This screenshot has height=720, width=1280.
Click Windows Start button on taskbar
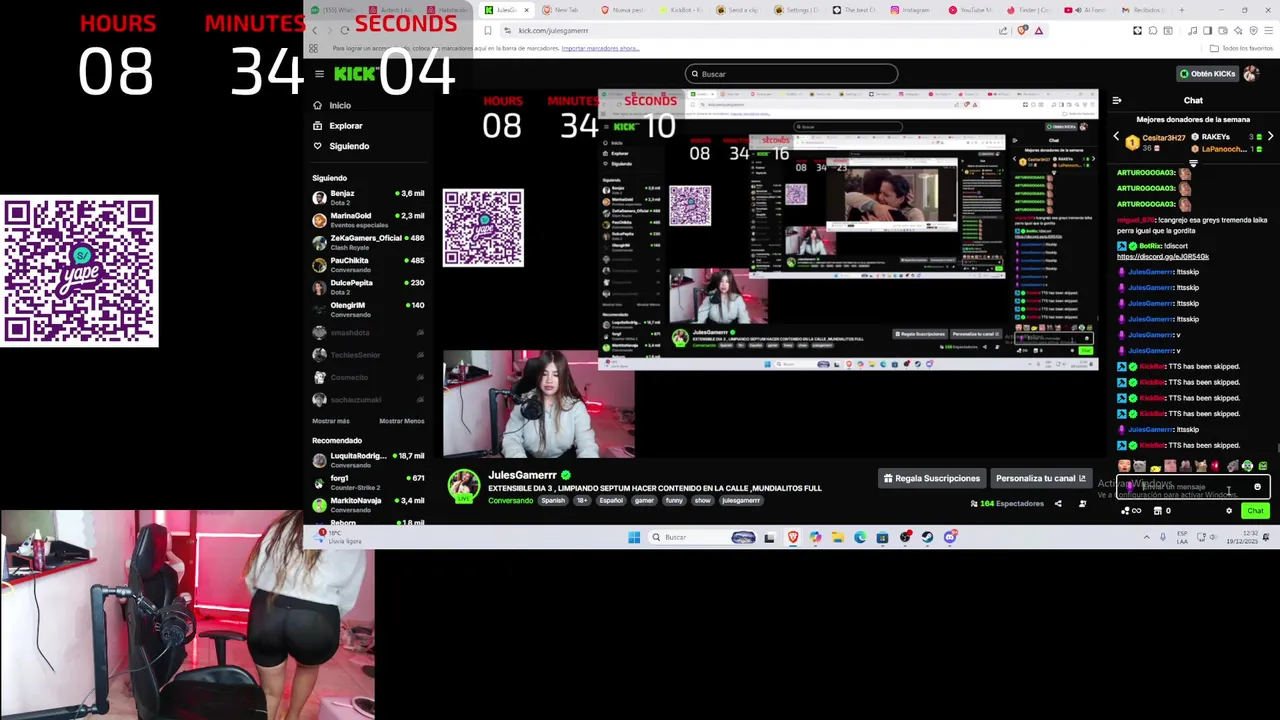[634, 537]
